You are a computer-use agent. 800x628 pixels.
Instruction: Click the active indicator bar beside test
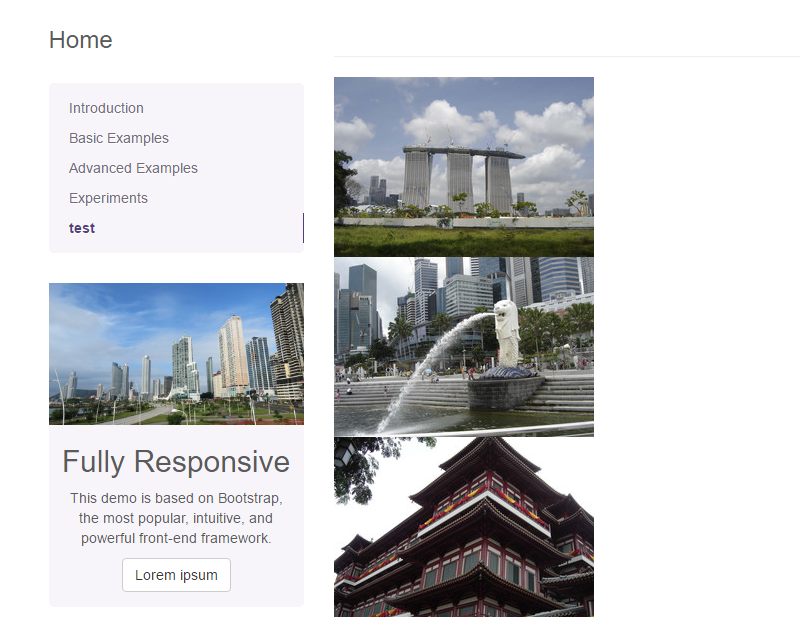tap(303, 228)
